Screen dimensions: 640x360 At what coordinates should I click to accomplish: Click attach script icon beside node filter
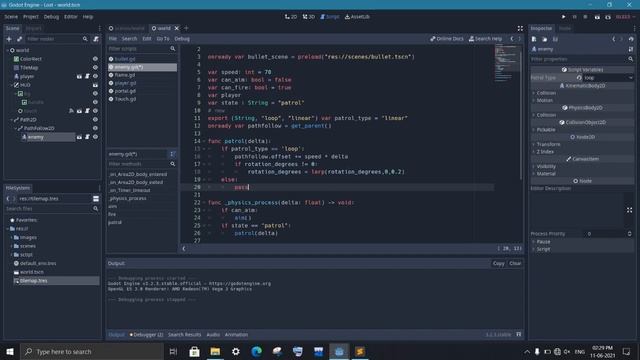point(96,39)
